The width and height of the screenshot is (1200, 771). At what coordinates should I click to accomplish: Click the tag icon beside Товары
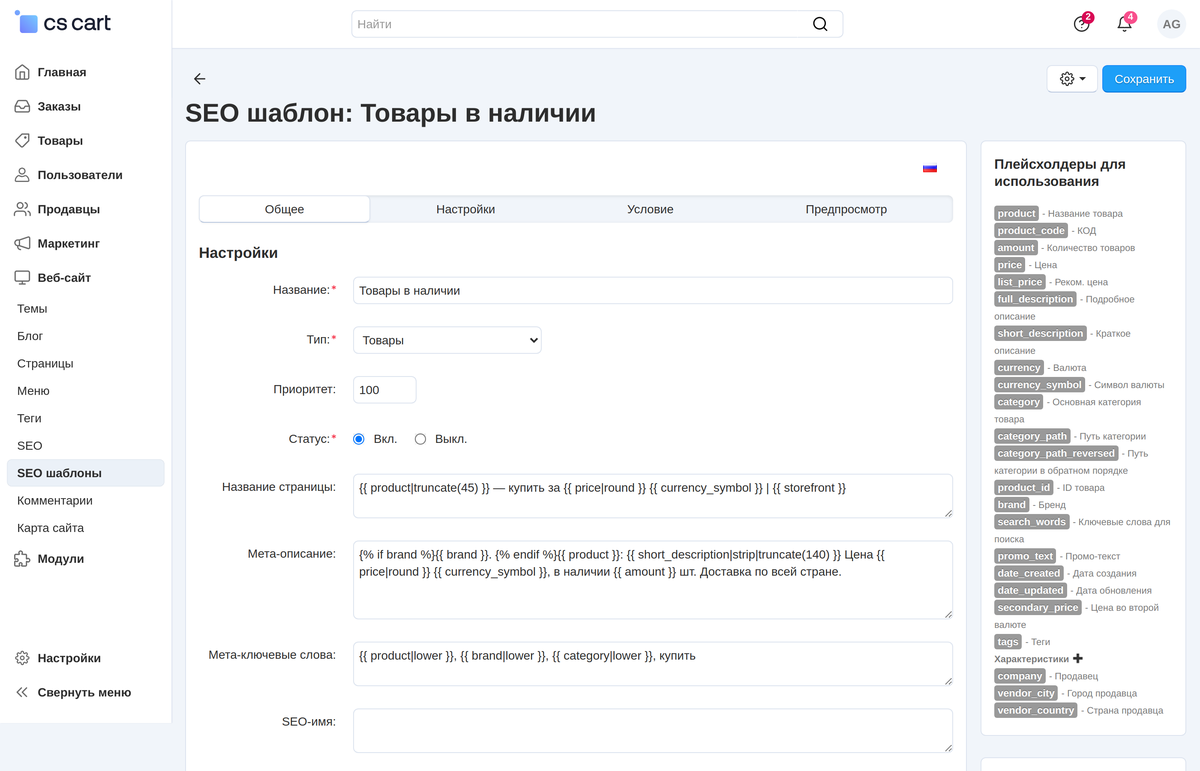(x=22, y=140)
